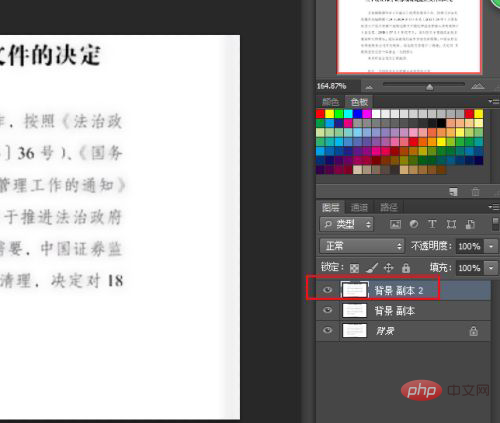The width and height of the screenshot is (500, 423).
Task: Choose the pure green swatch in first row
Action: [x=339, y=114]
